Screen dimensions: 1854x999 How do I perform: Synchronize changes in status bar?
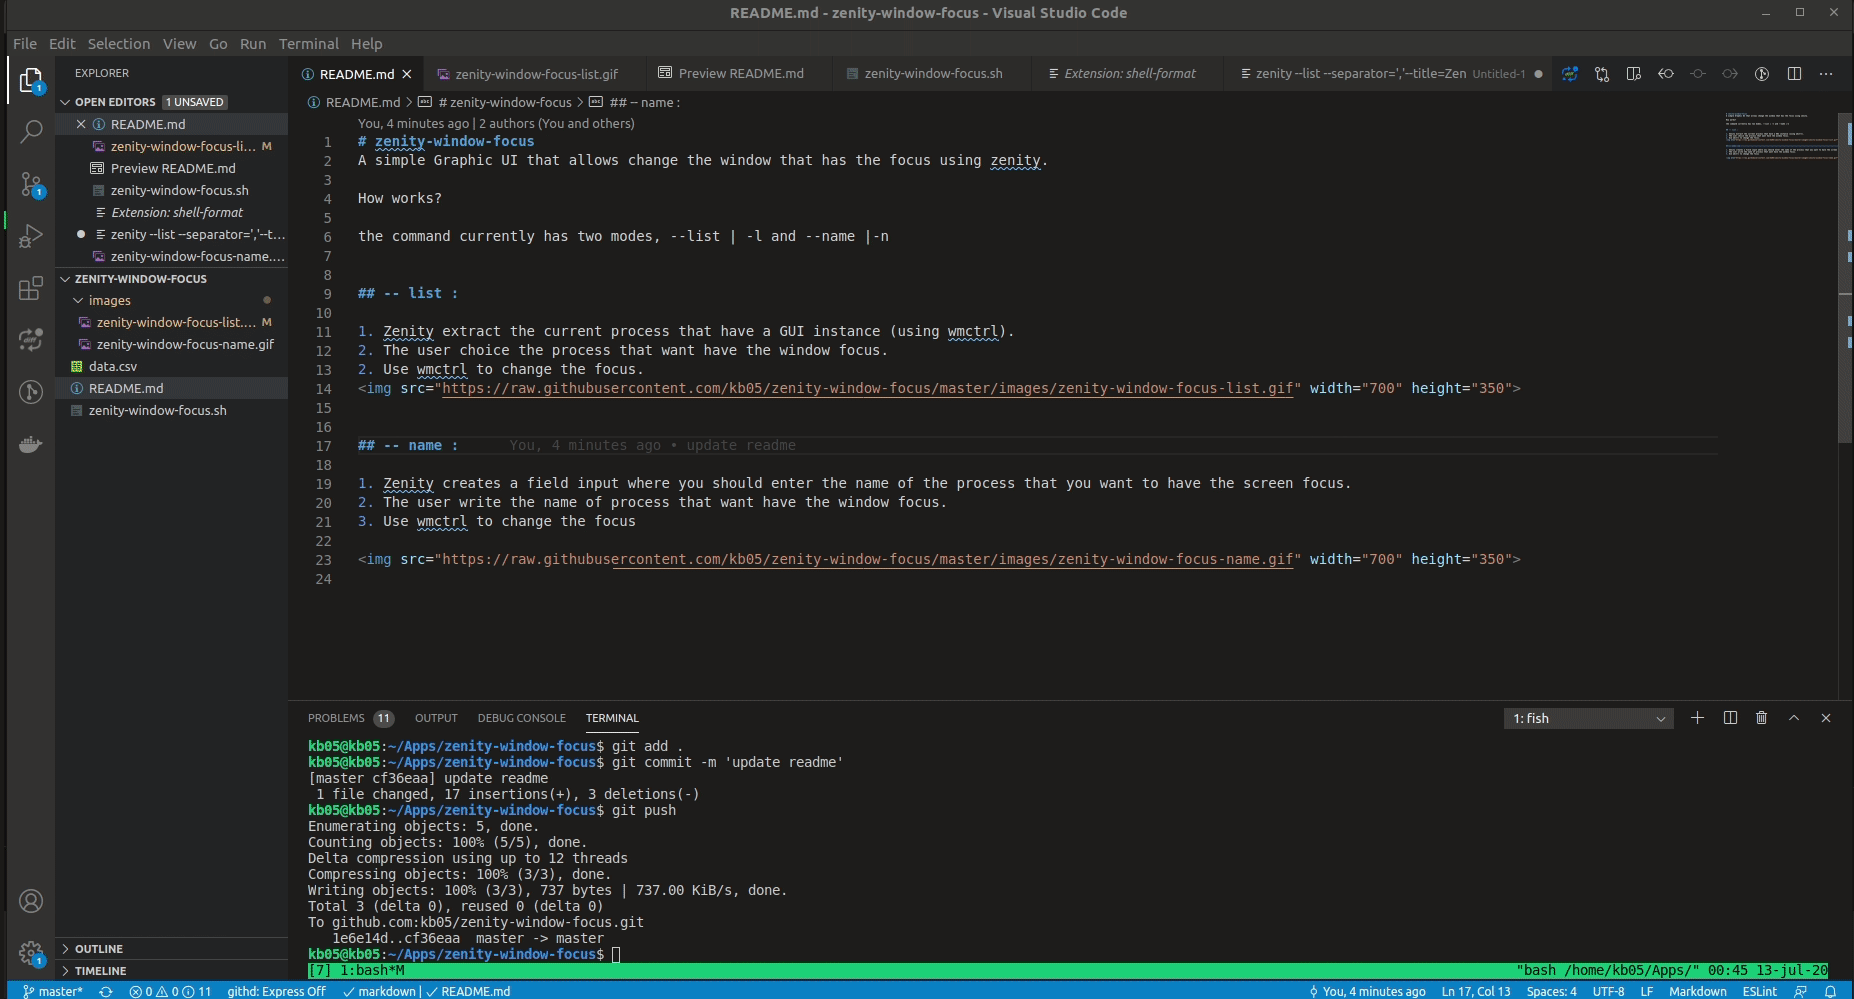[105, 991]
